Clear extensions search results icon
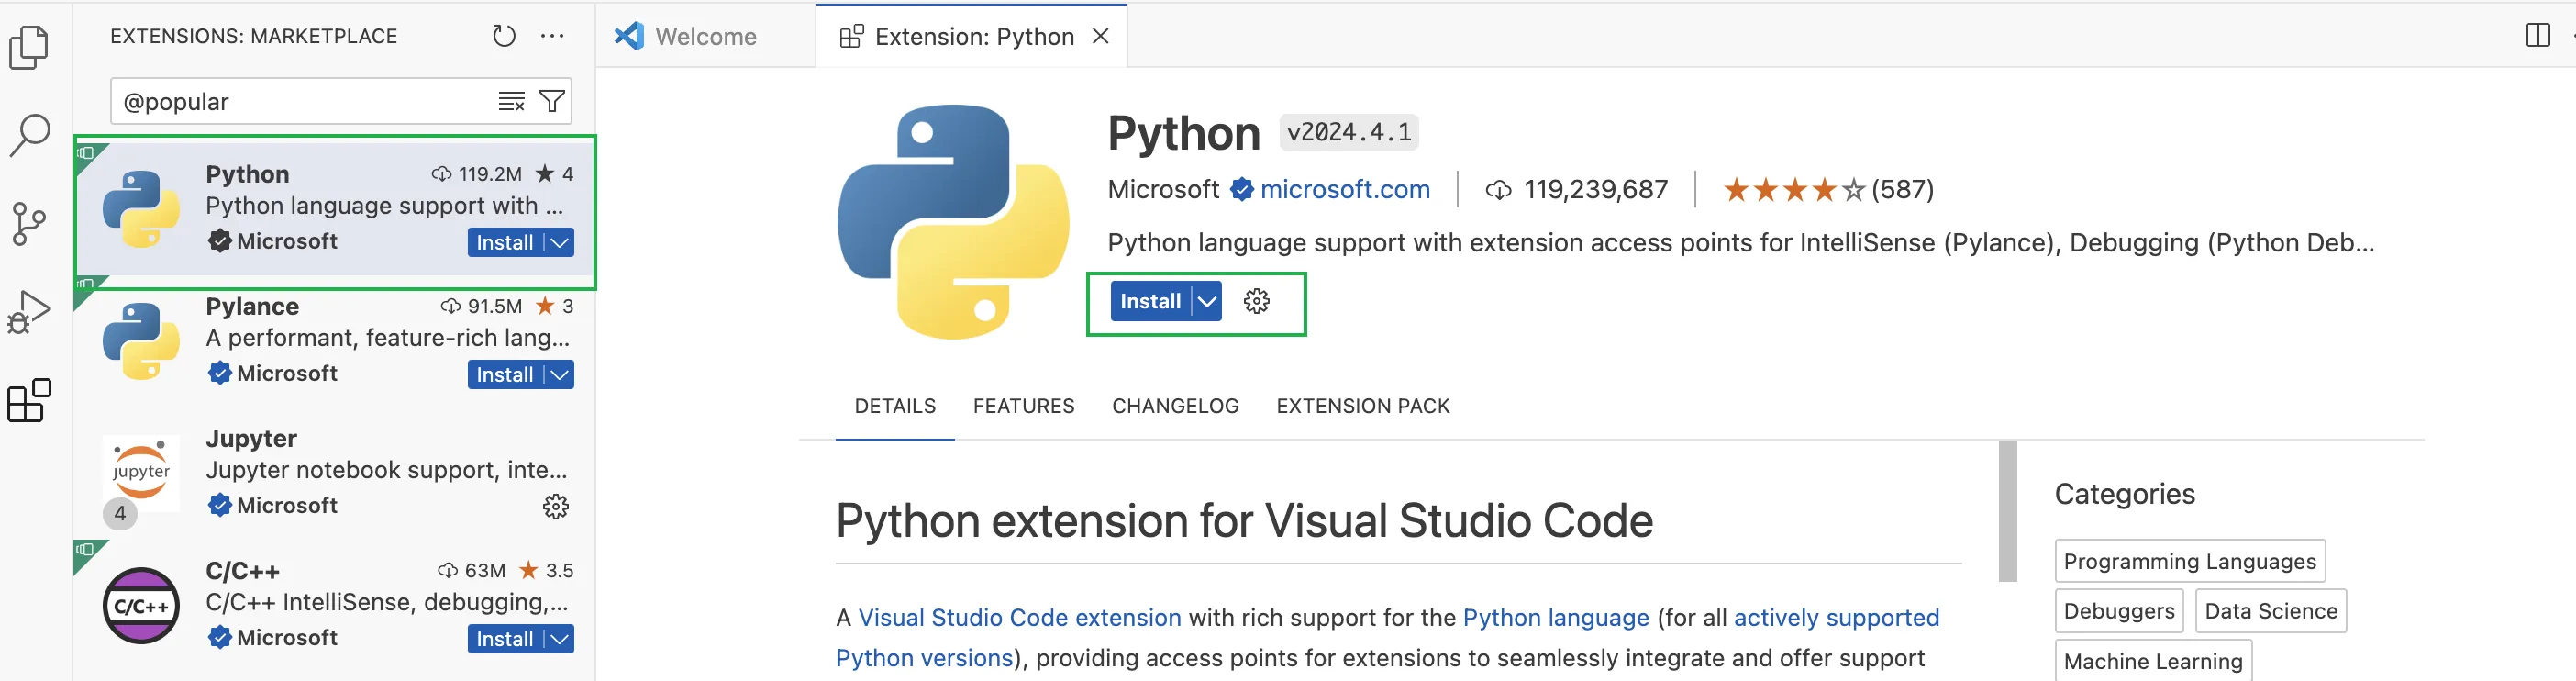The image size is (2576, 681). (x=511, y=101)
